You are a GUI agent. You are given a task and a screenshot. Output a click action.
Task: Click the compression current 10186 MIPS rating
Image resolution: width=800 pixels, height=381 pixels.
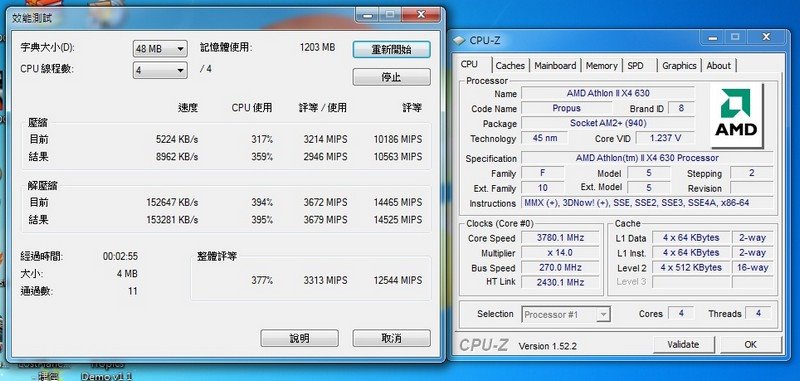[x=398, y=139]
